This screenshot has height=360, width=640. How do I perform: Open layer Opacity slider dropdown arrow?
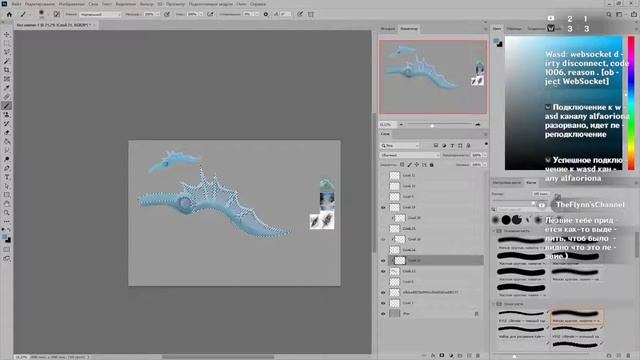(485, 155)
